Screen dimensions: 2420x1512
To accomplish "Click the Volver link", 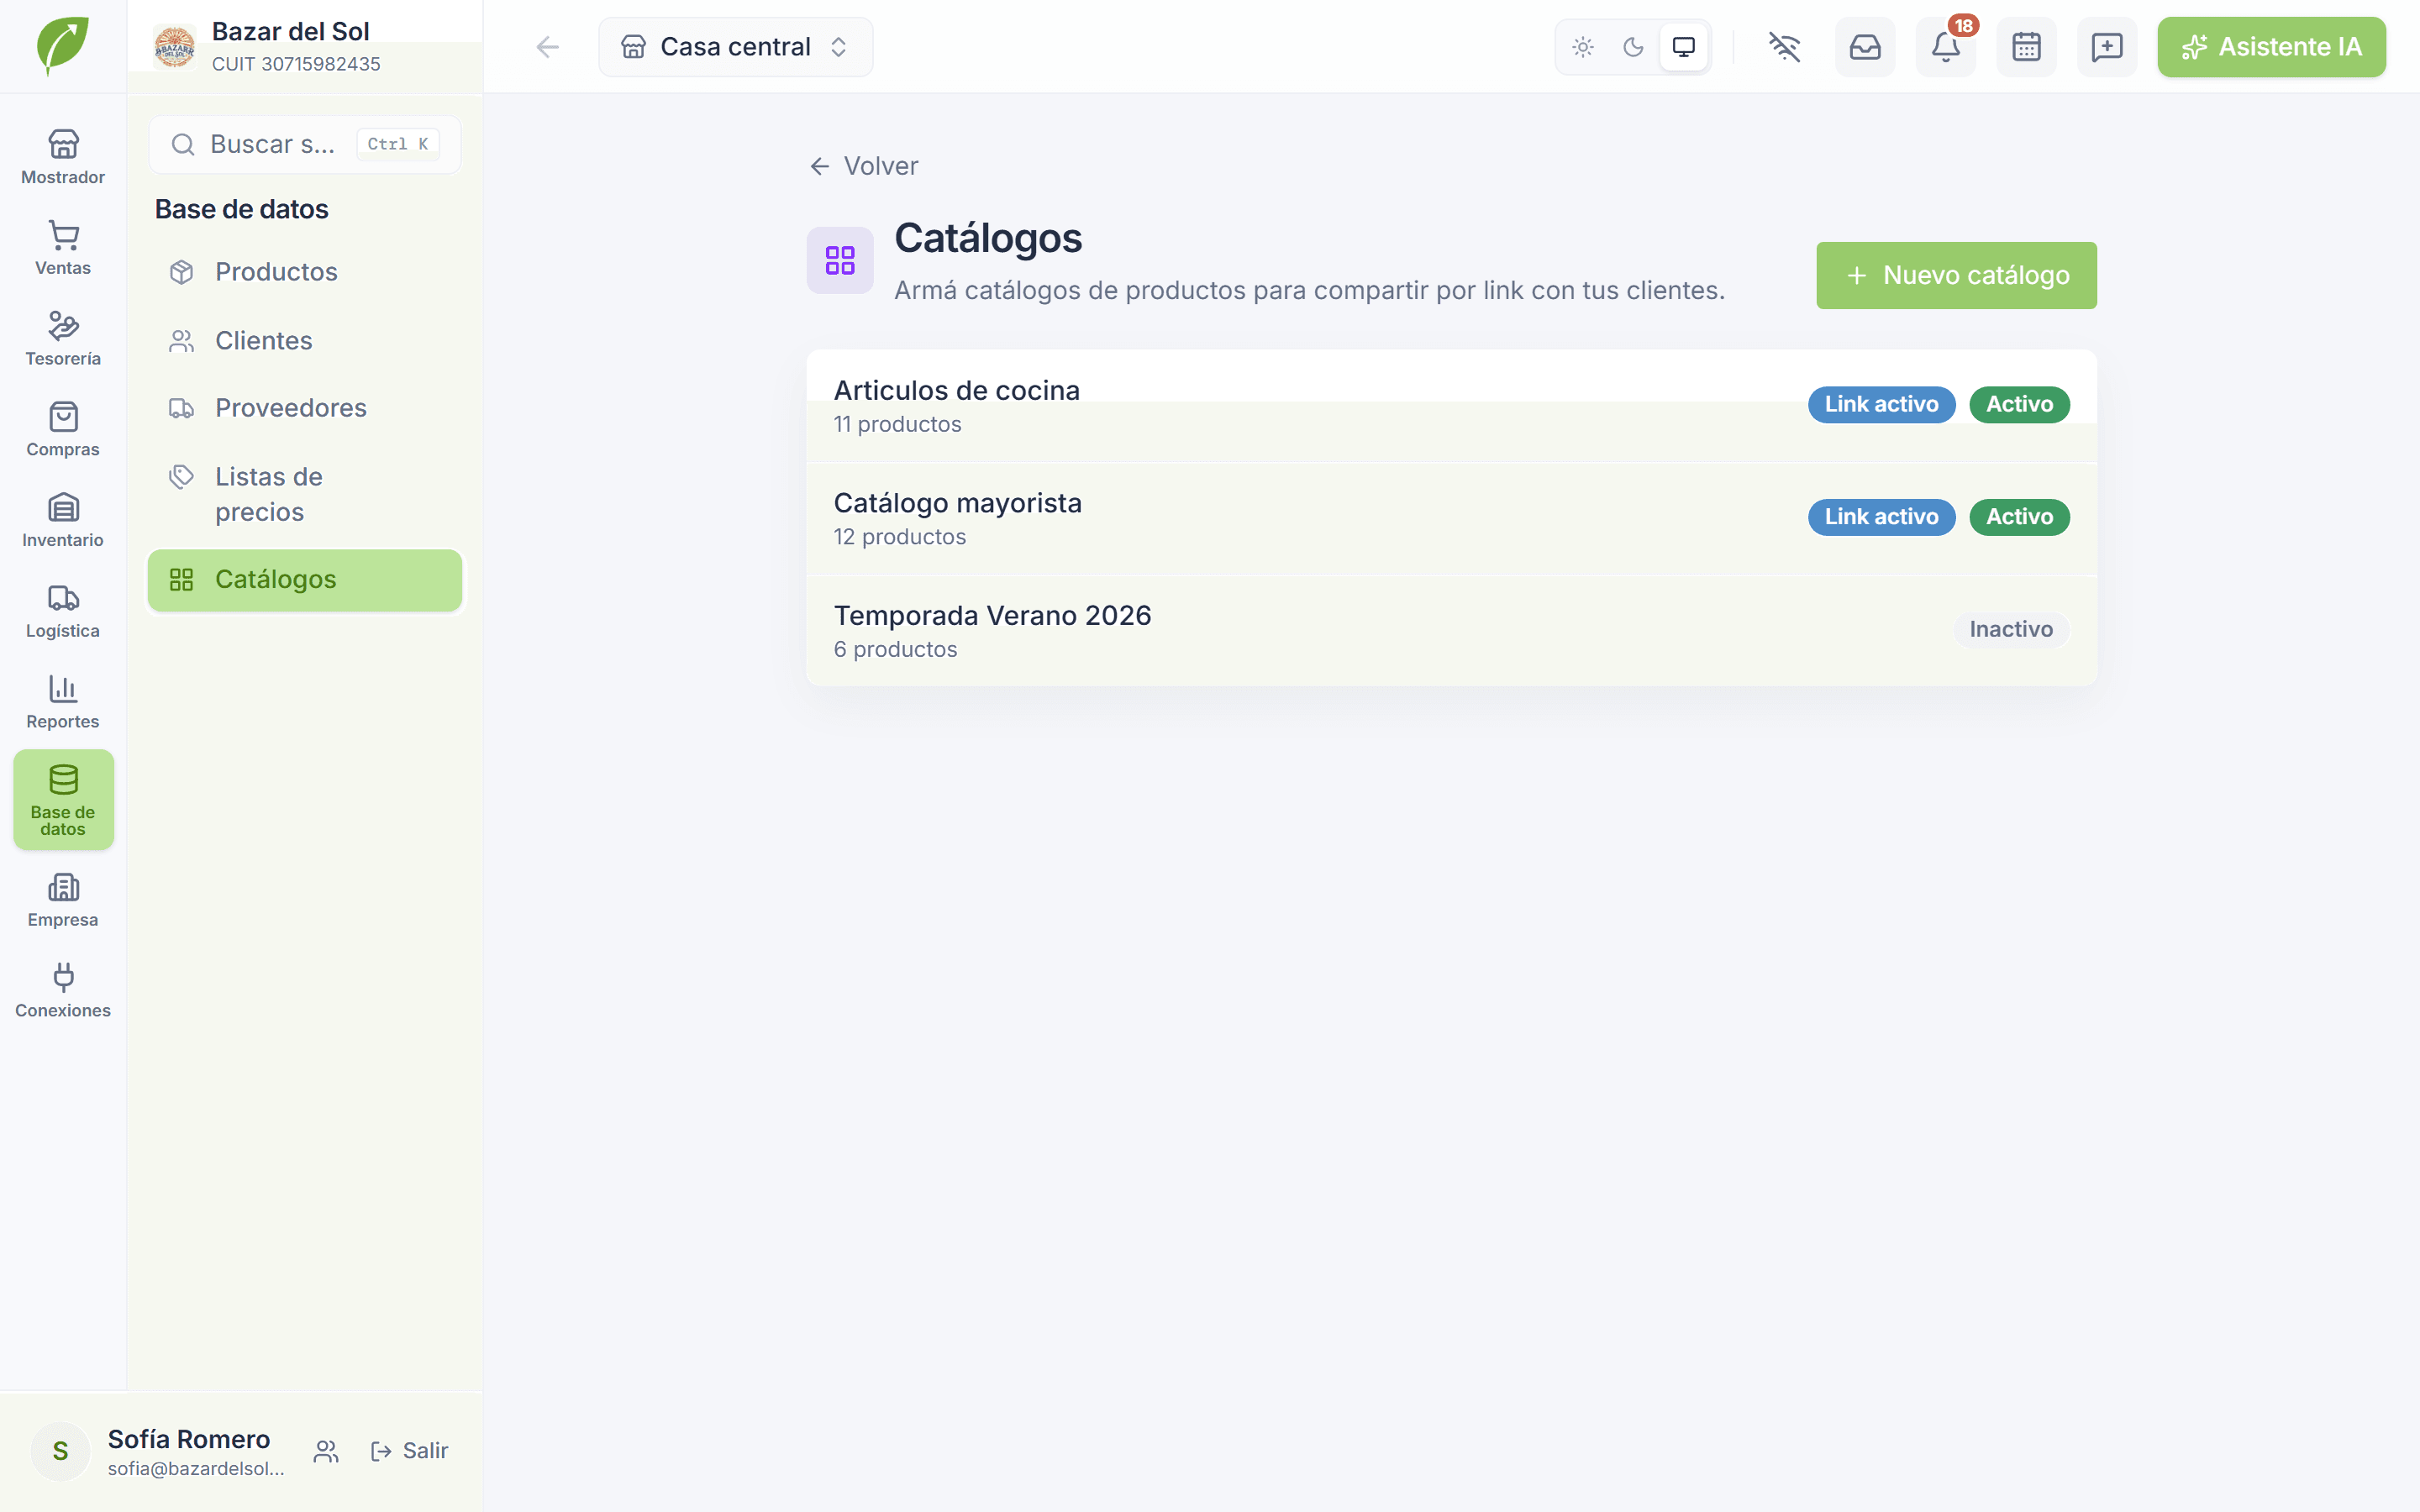I will (864, 166).
